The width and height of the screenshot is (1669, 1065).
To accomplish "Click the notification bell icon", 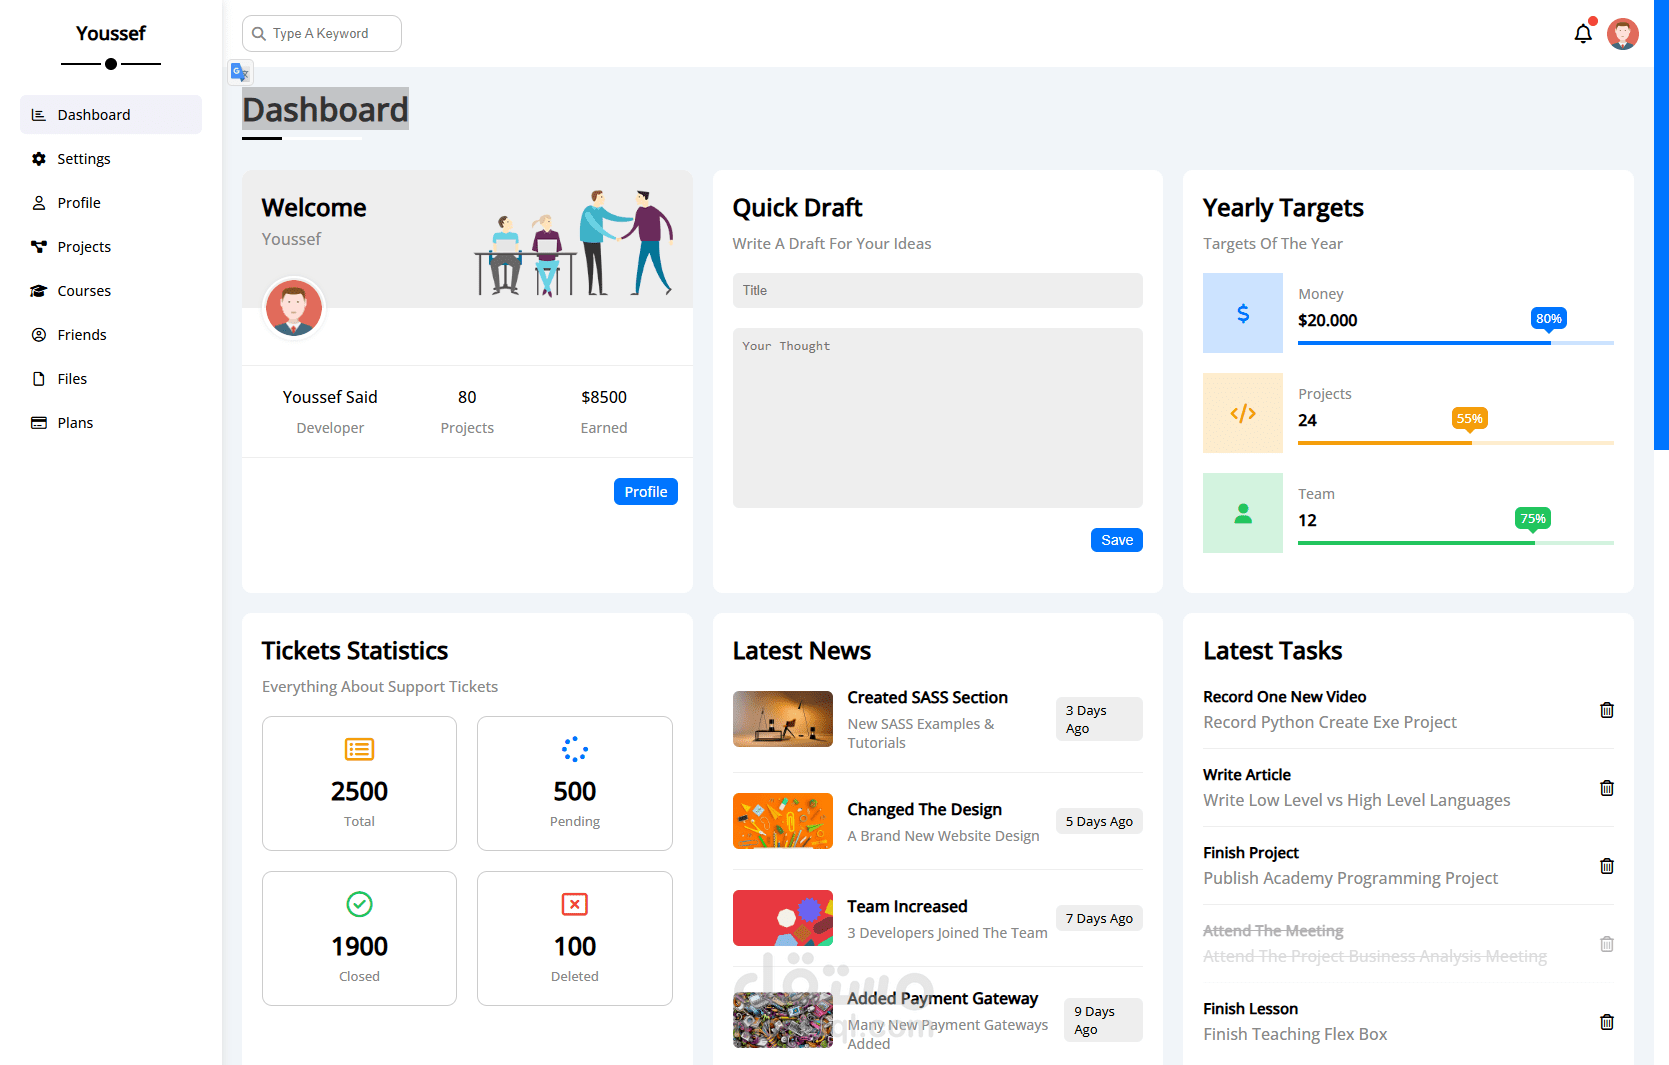I will (1583, 34).
